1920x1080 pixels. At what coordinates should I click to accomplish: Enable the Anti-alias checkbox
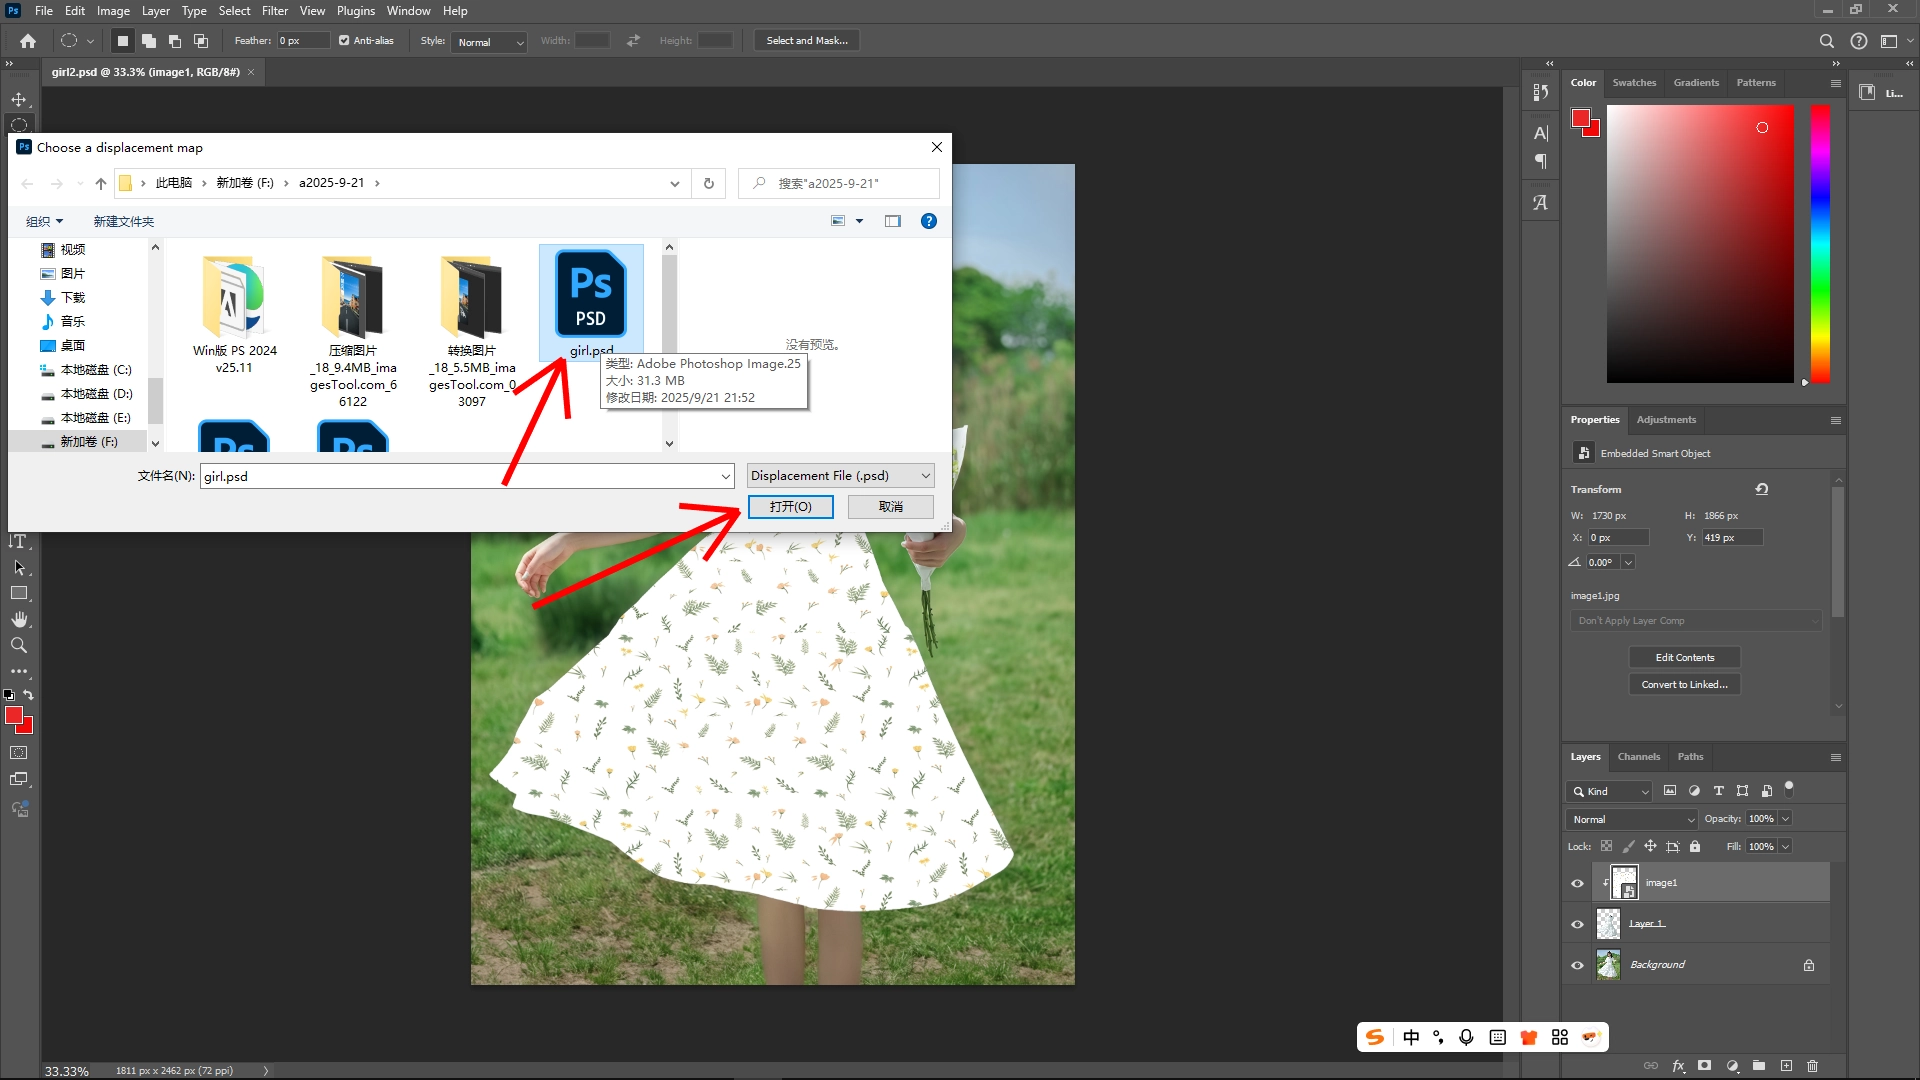342,40
